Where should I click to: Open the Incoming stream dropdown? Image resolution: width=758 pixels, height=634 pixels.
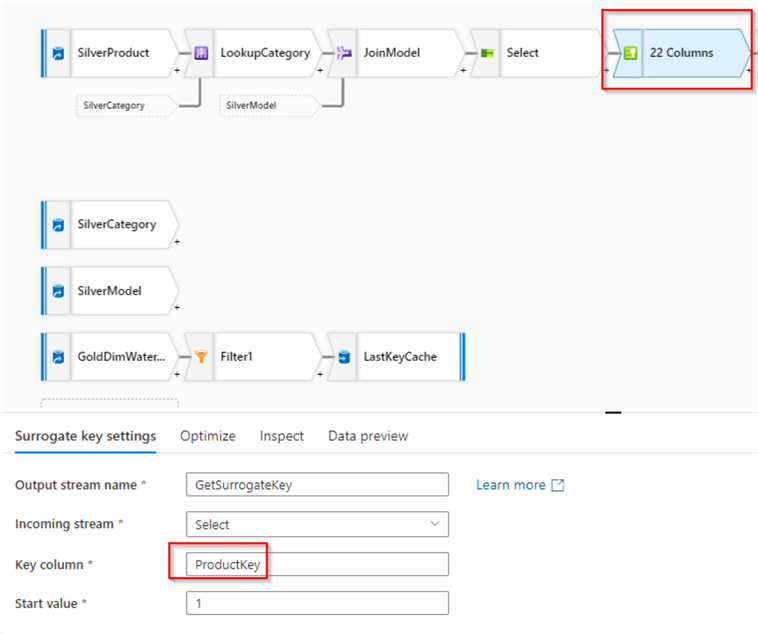point(317,524)
